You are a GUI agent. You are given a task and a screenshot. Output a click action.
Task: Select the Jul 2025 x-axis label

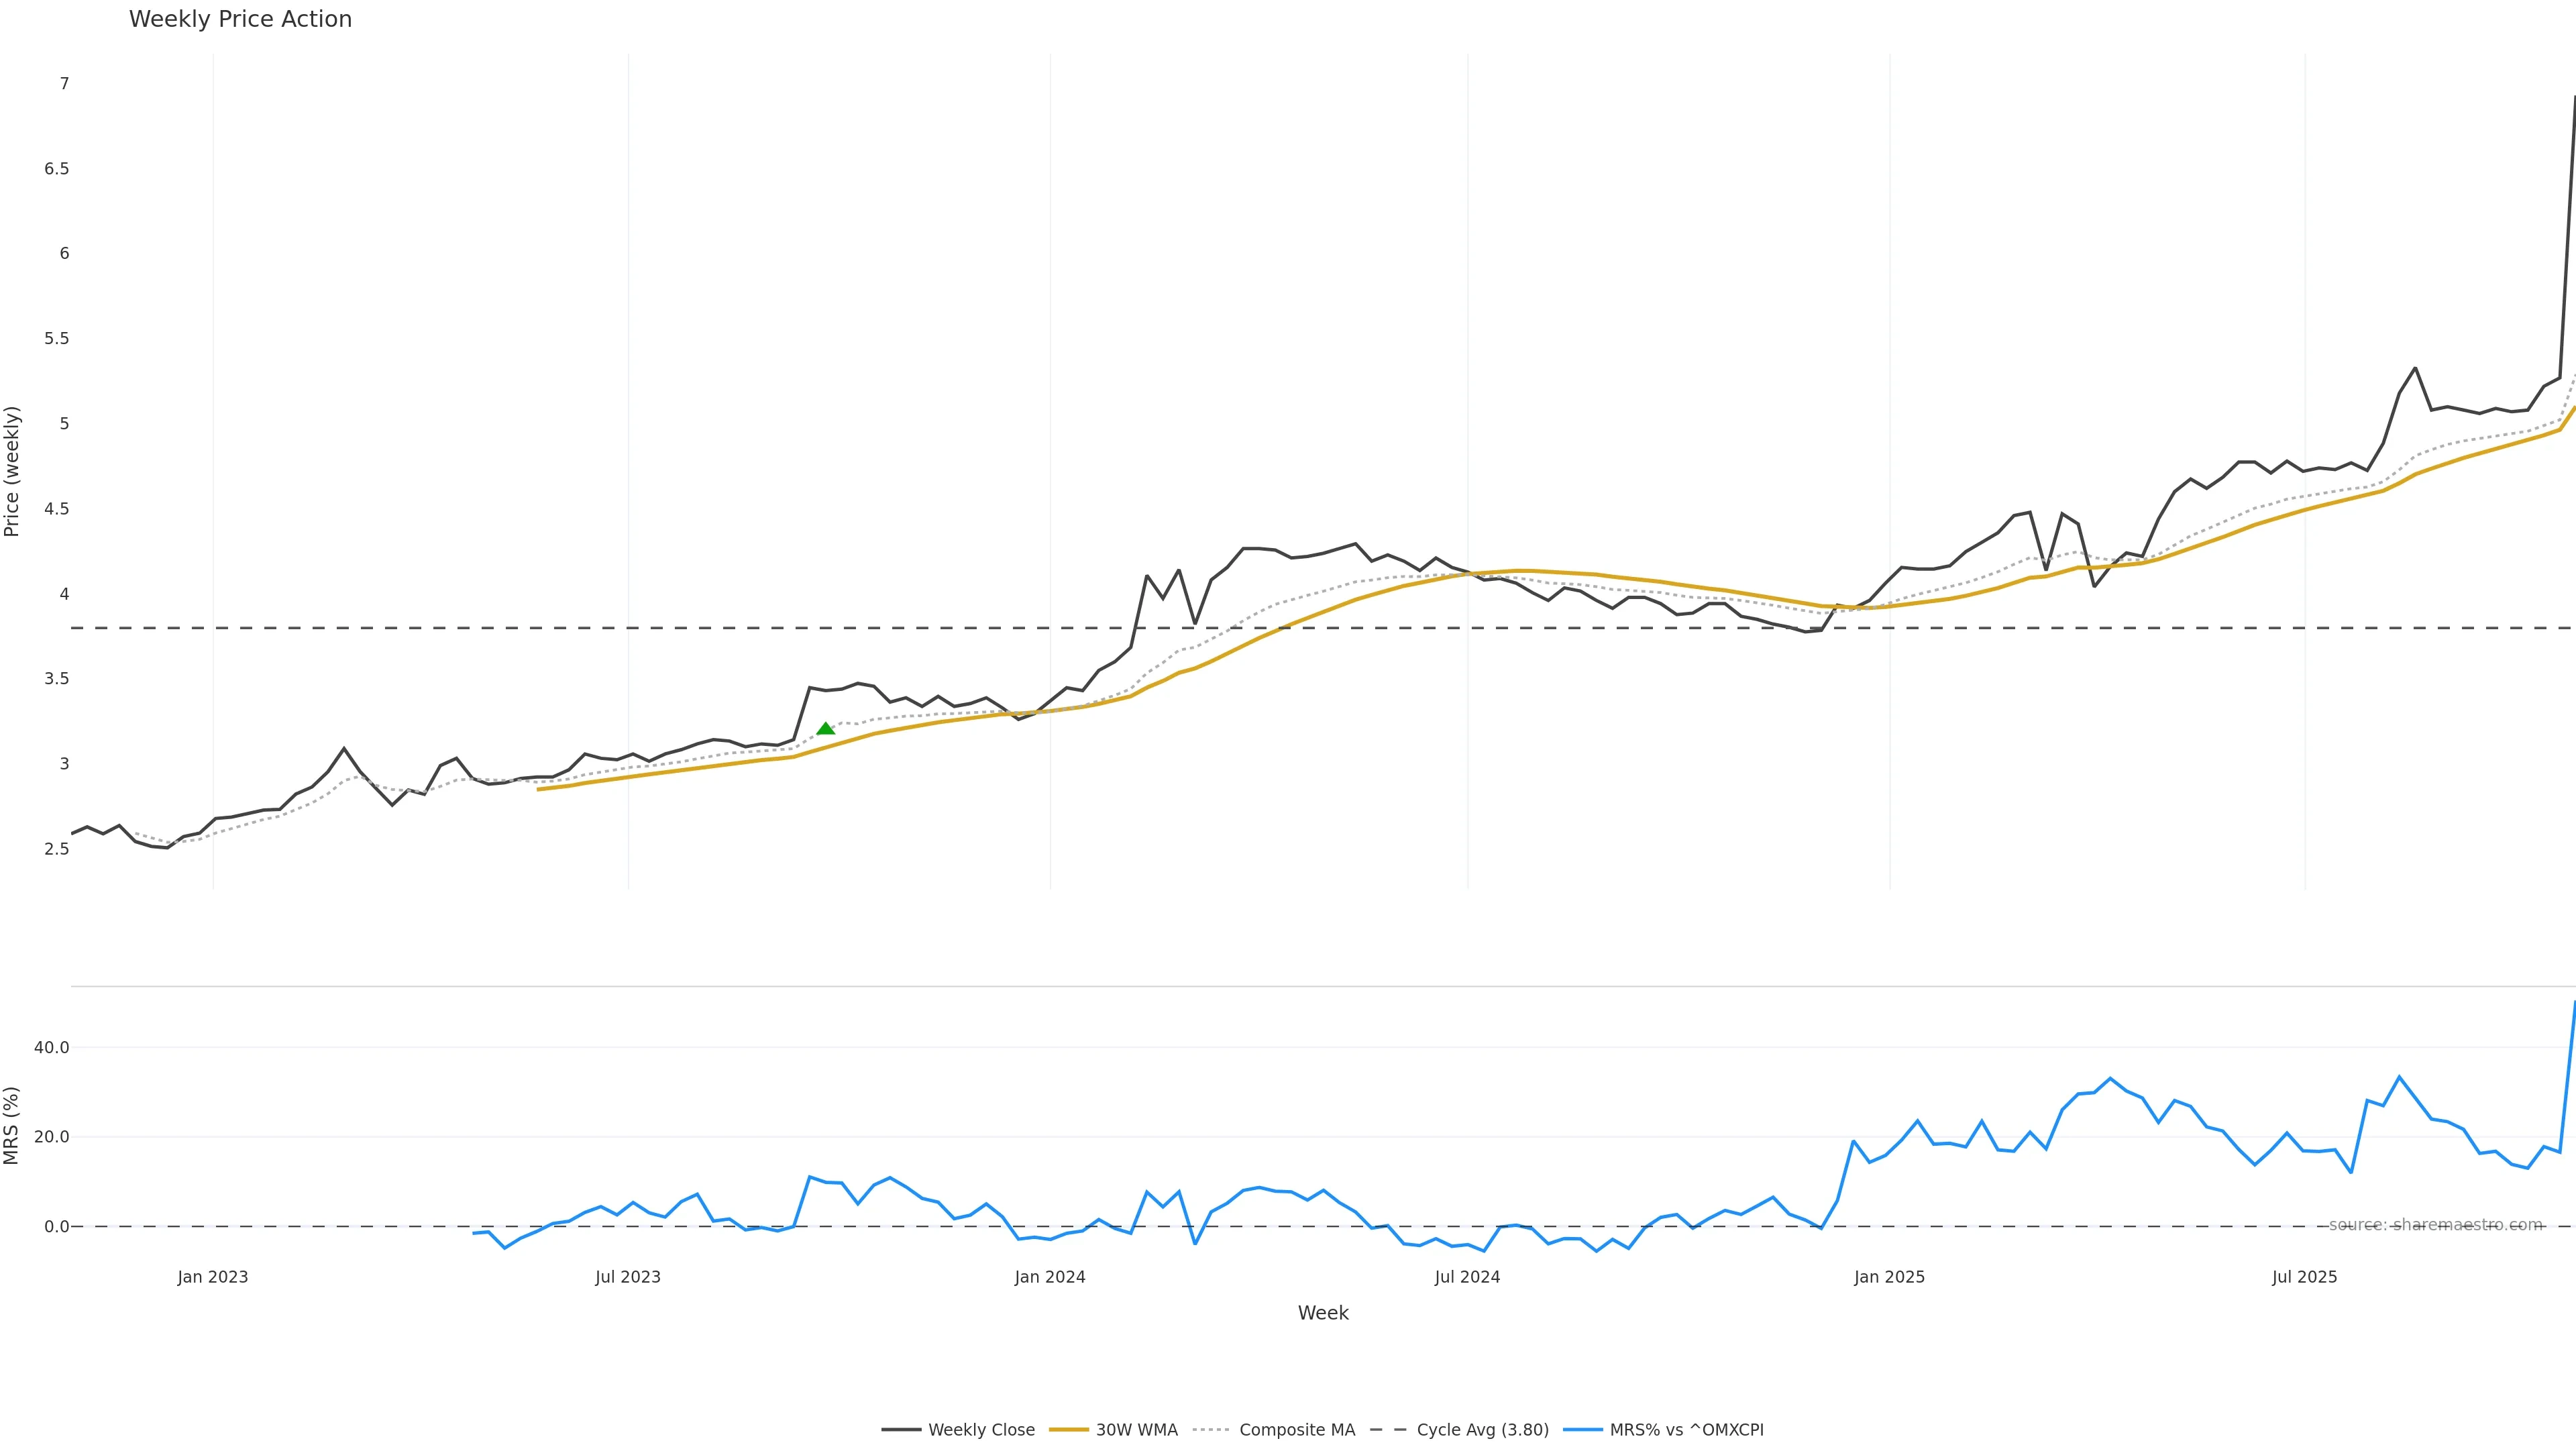2304,1277
